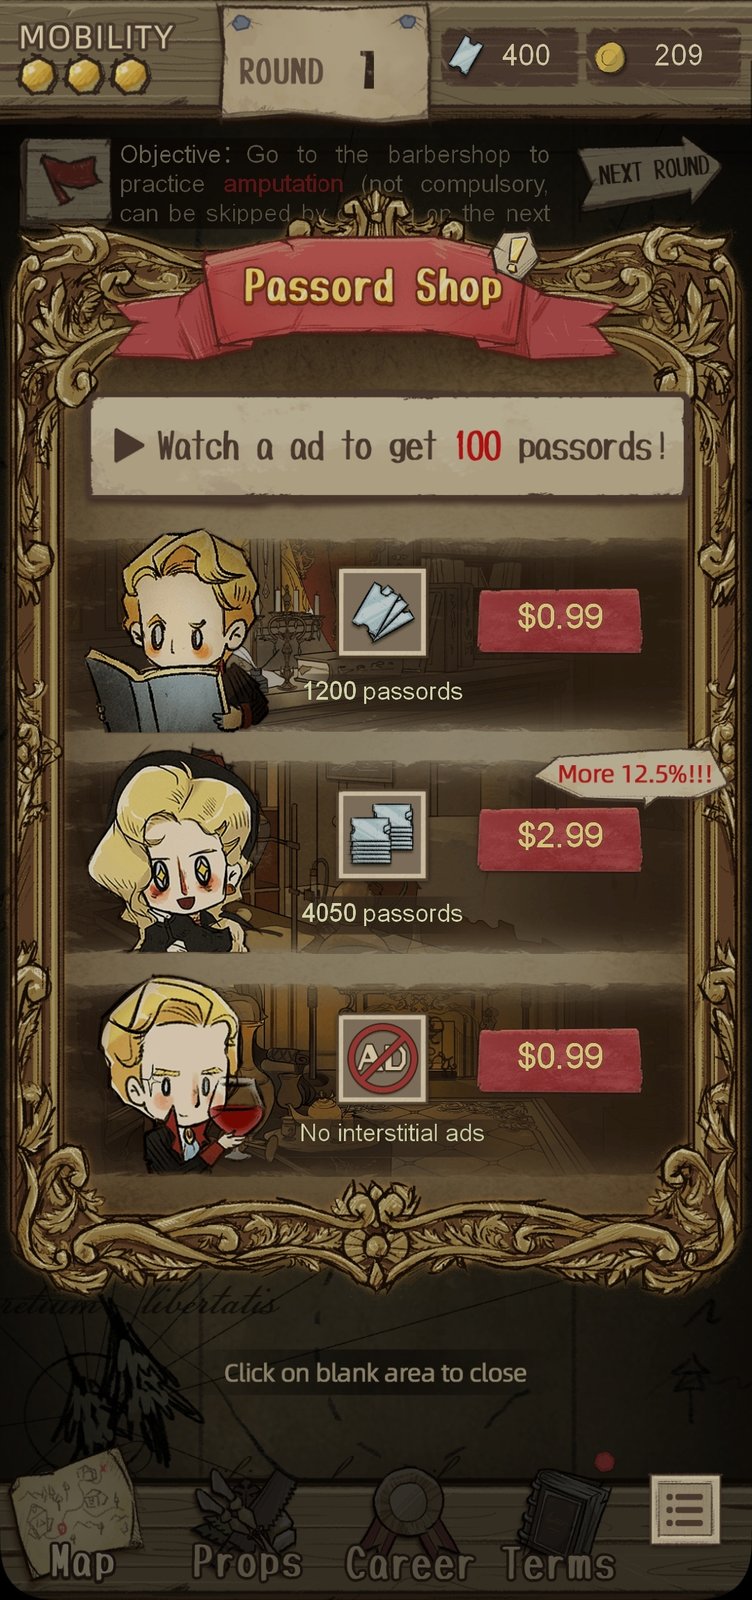Purchase no interstitial ads for $0.99

559,1058
